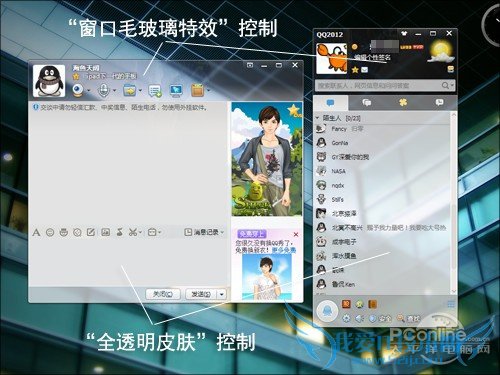
Task: Switch to the recent conversations tab
Action: point(439,103)
